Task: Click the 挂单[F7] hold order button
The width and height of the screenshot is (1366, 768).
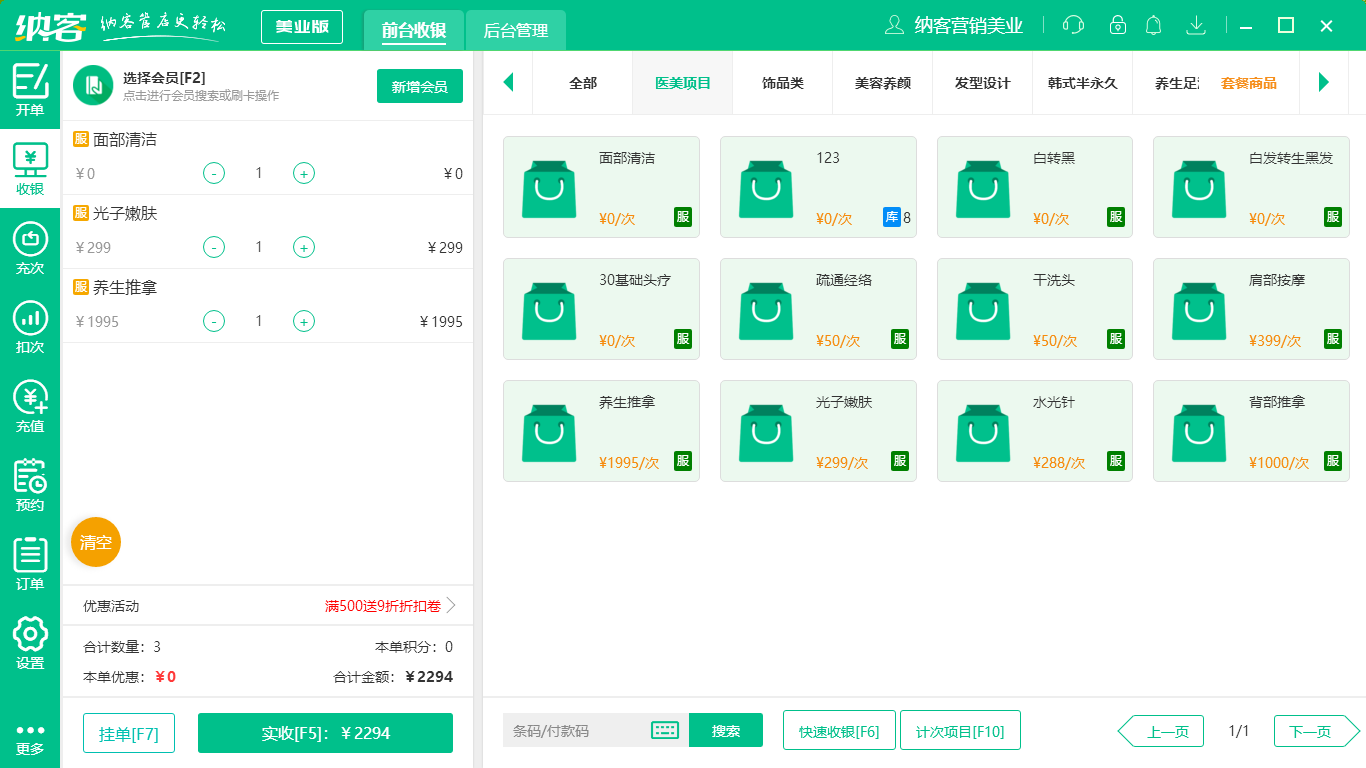Action: [128, 733]
